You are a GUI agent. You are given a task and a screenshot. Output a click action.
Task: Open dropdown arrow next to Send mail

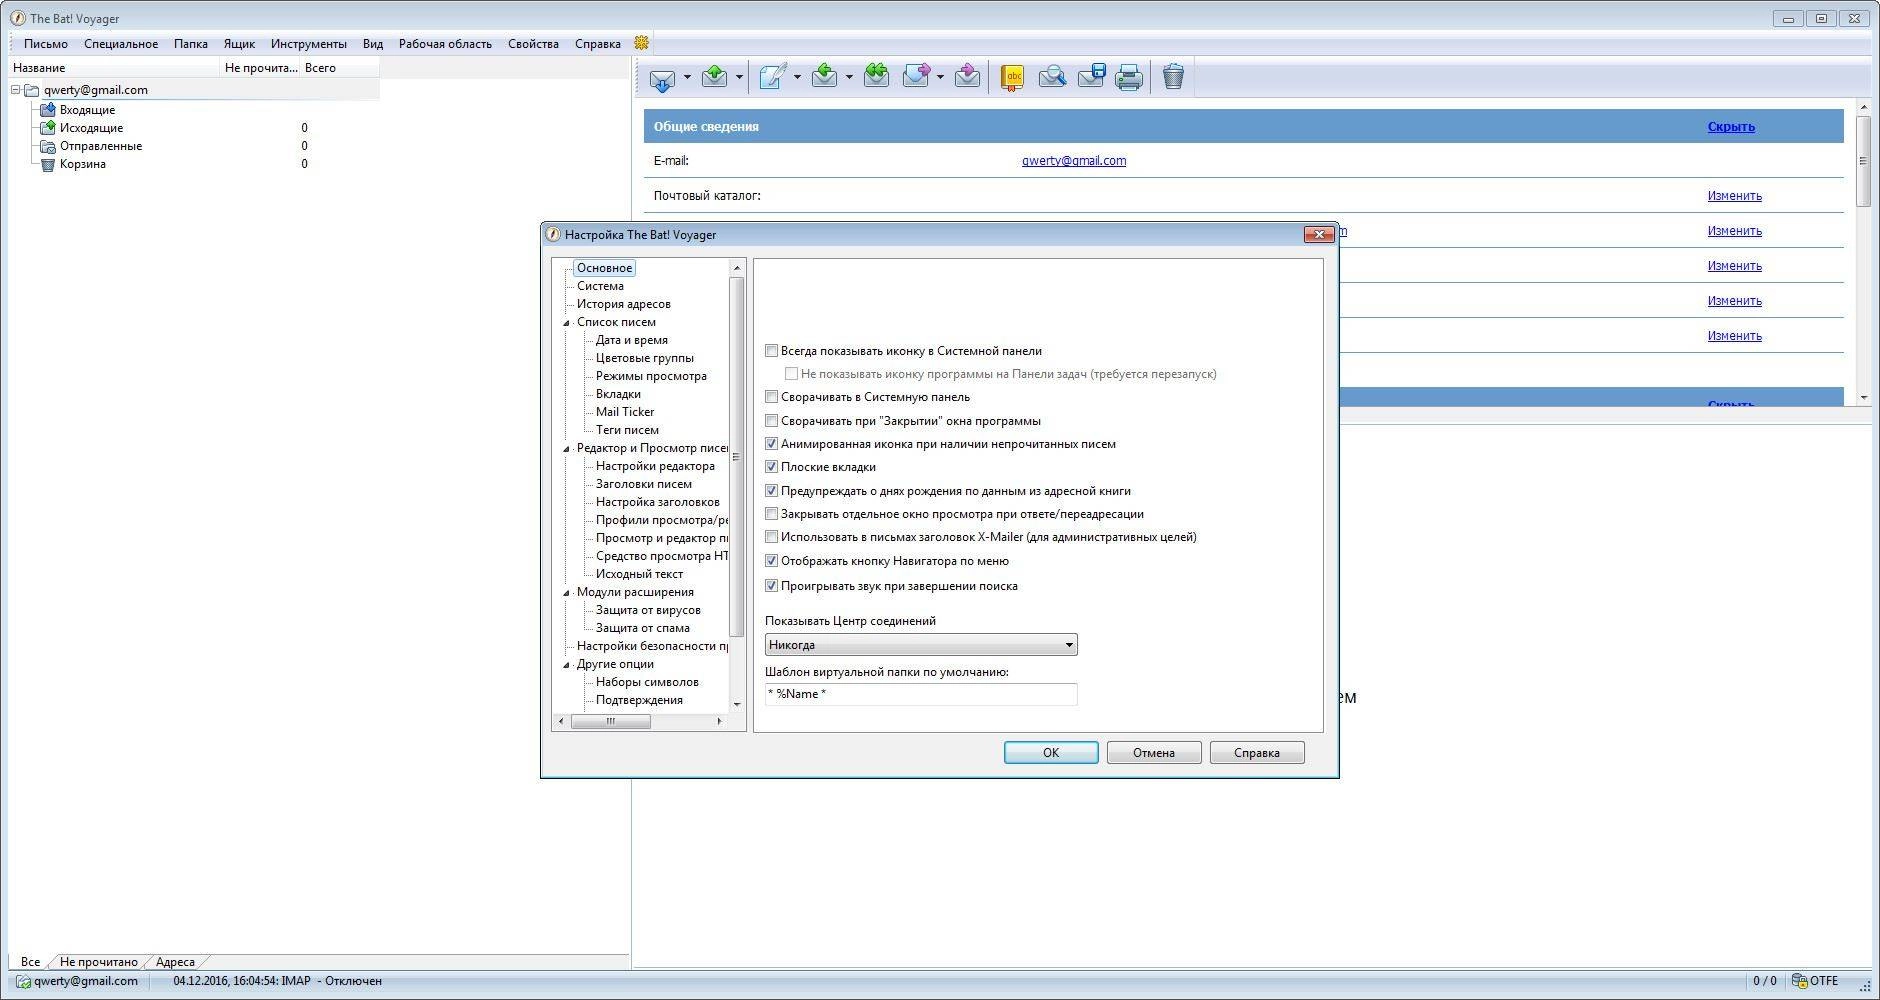coord(739,77)
